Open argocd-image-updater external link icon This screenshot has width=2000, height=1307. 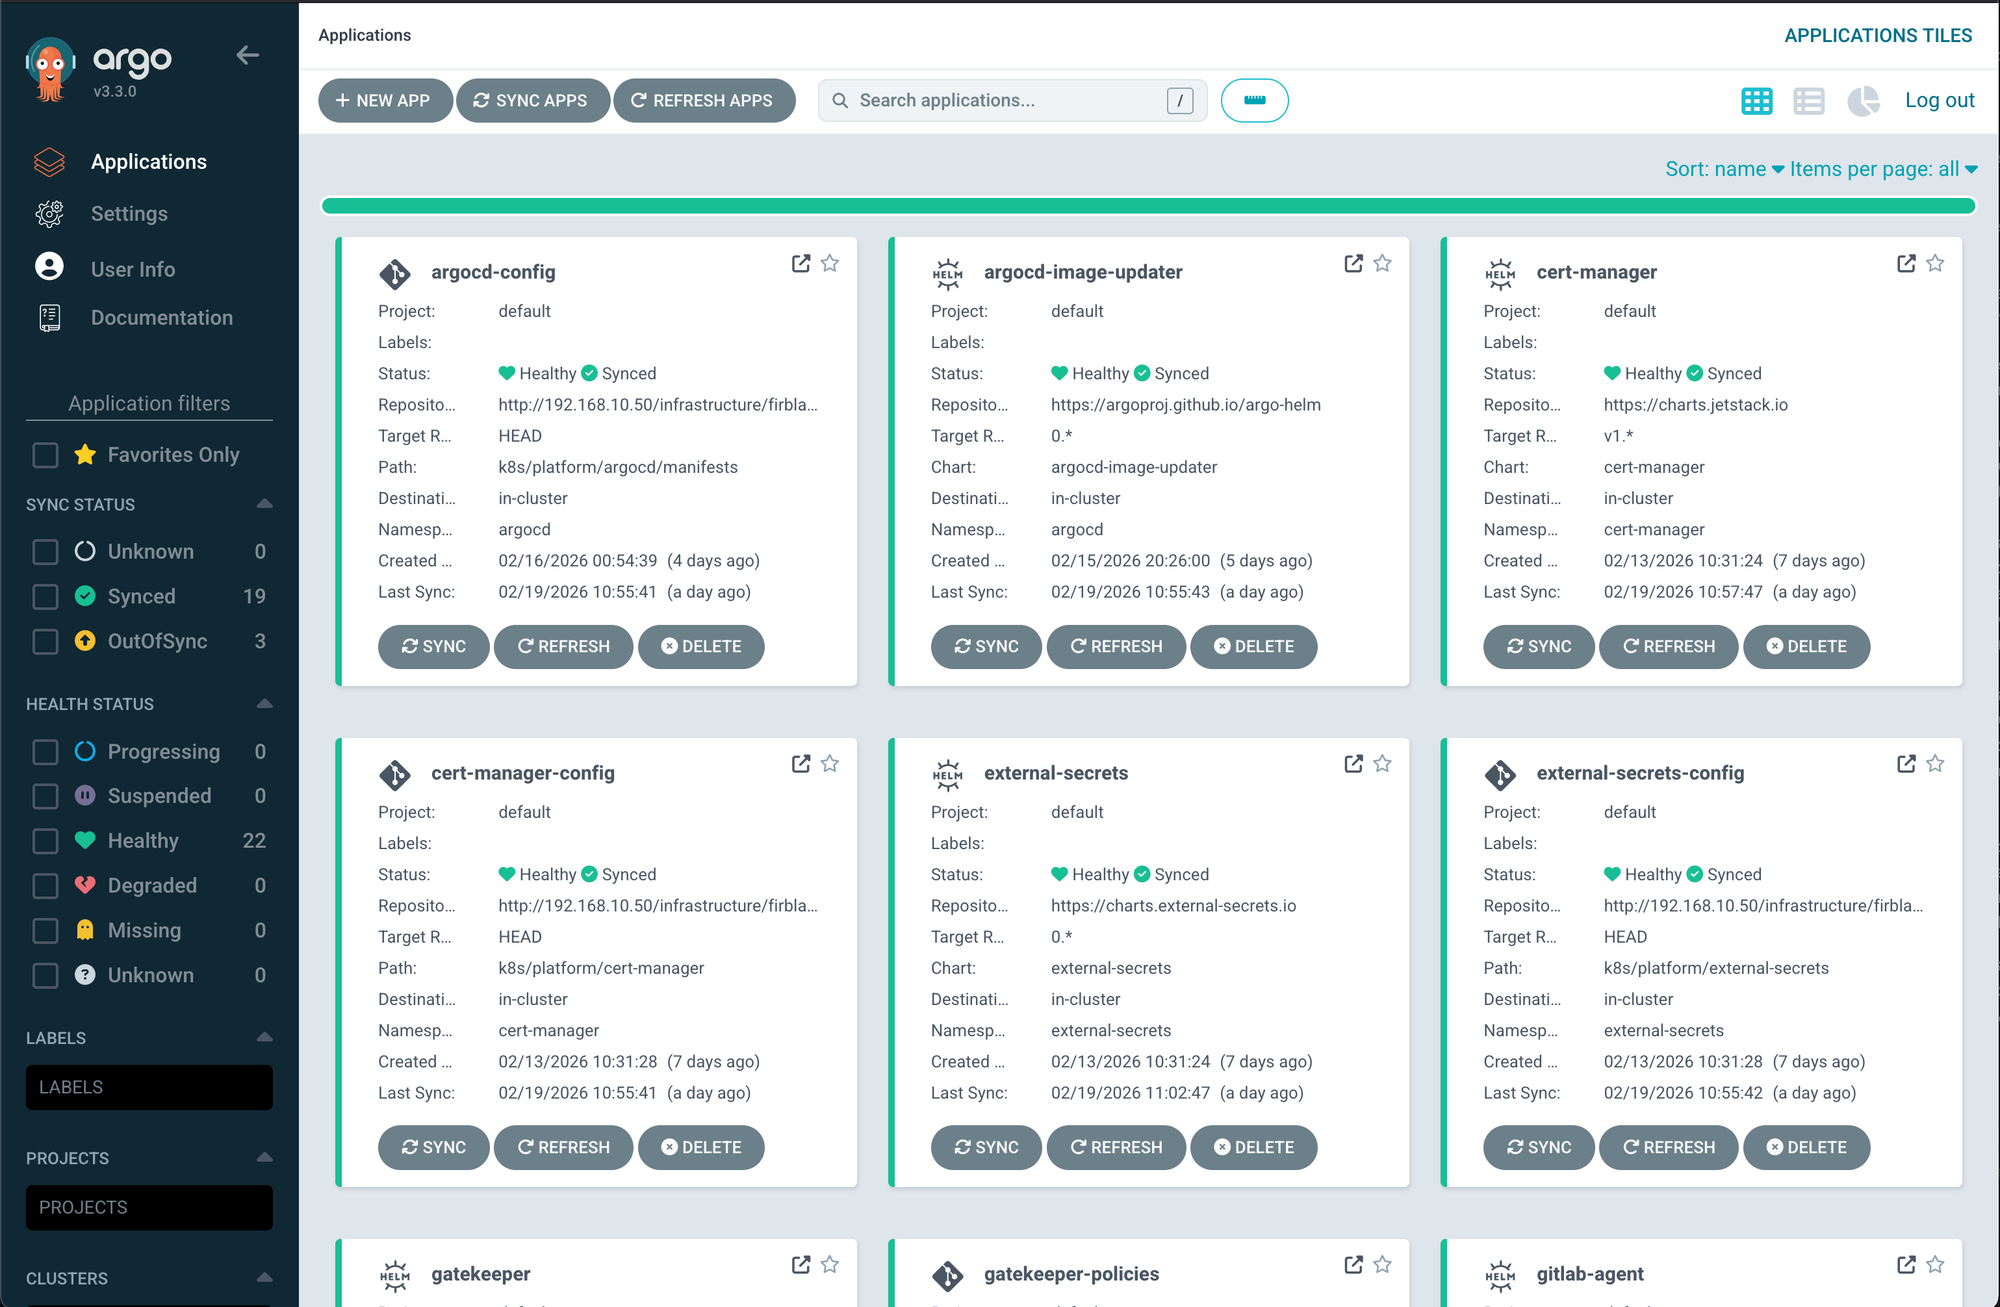(1353, 263)
